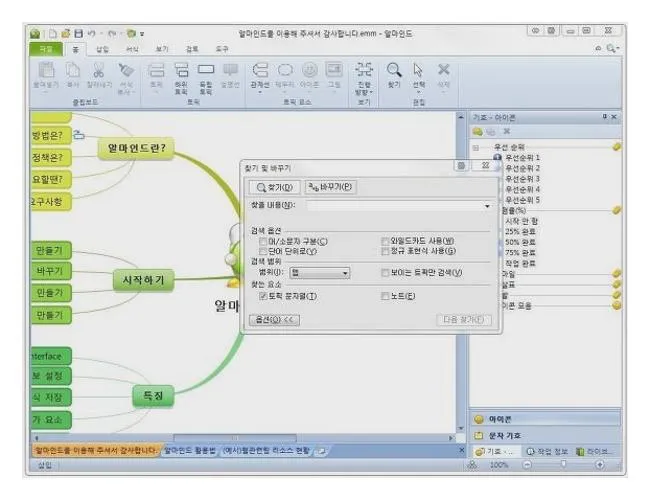Open the (예시)월관현합 리소스 현황 sheet tab
650x500 pixels.
coord(266,451)
